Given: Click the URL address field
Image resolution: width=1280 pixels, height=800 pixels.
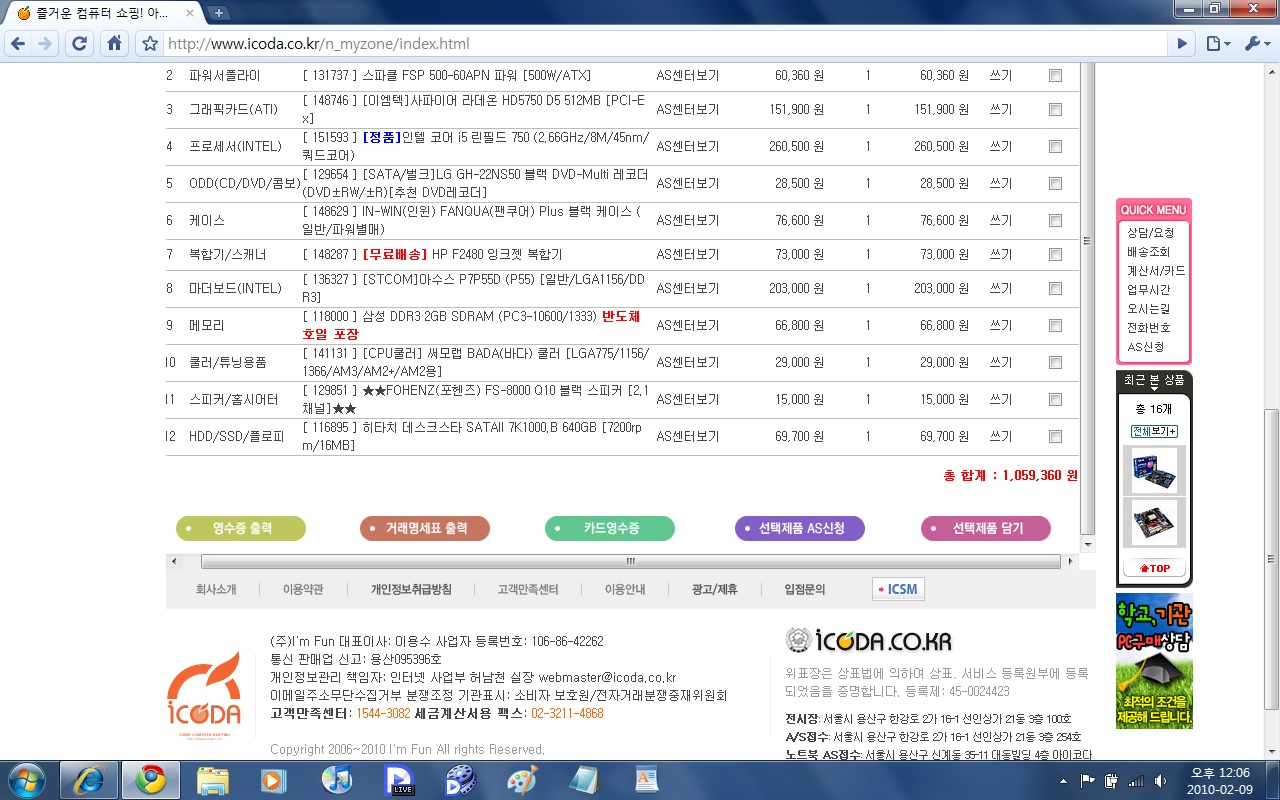Looking at the screenshot, I should click(x=665, y=44).
